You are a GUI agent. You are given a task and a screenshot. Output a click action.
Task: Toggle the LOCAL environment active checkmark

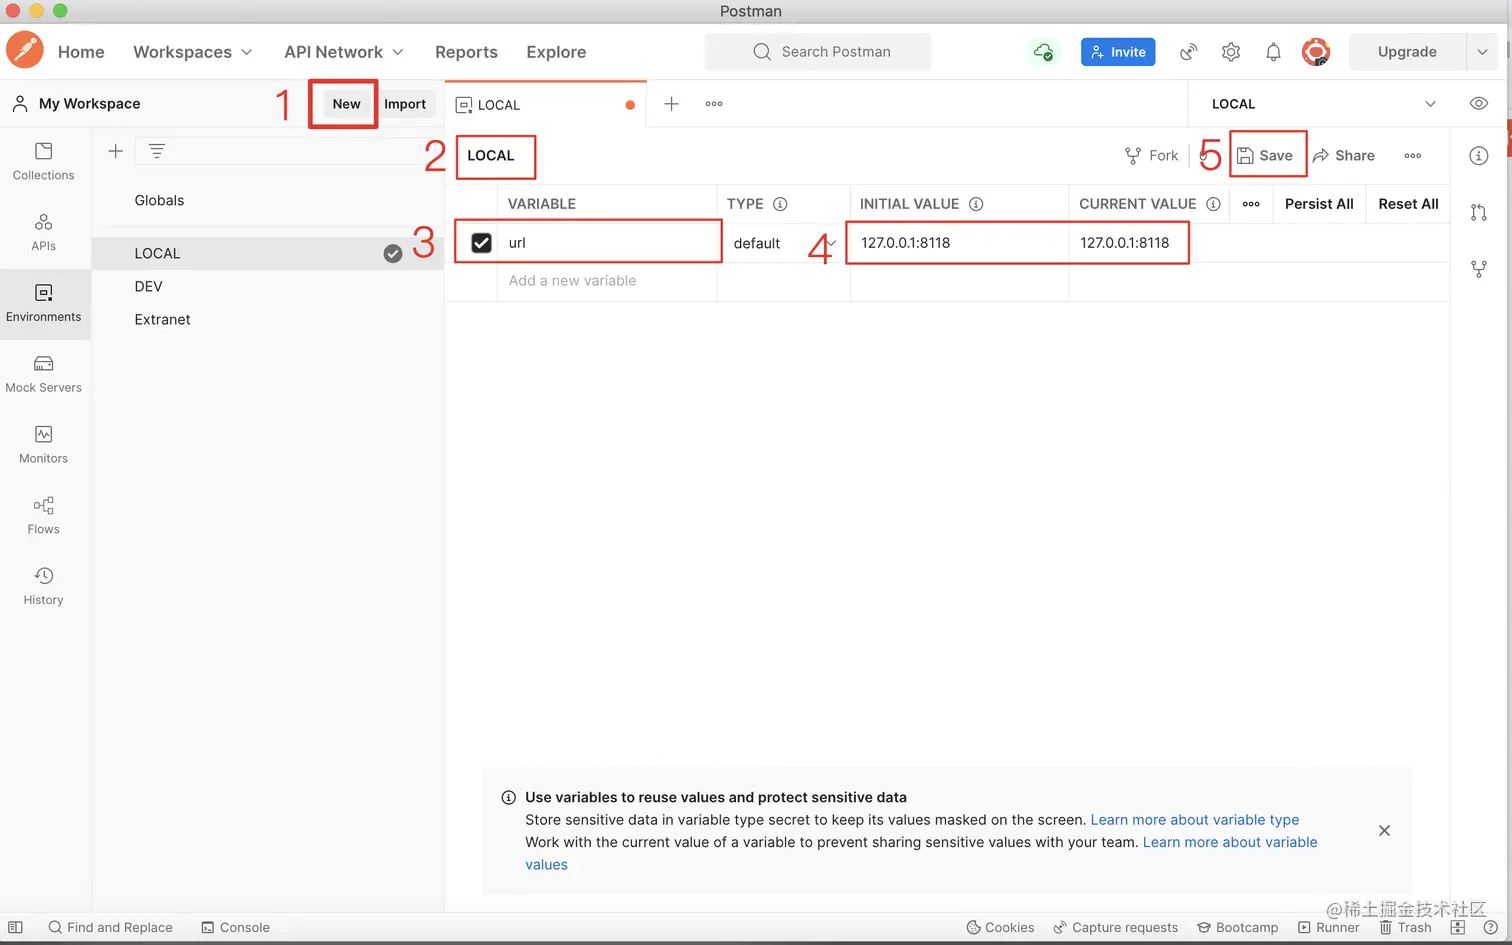[x=393, y=254]
